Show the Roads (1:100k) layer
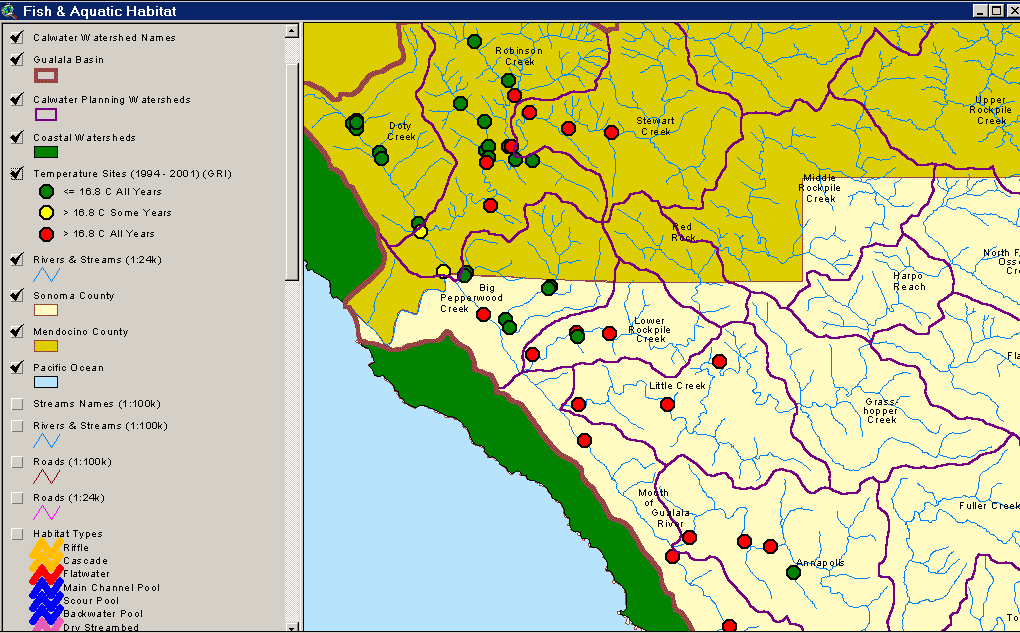Image resolution: width=1020 pixels, height=633 pixels. click(18, 462)
